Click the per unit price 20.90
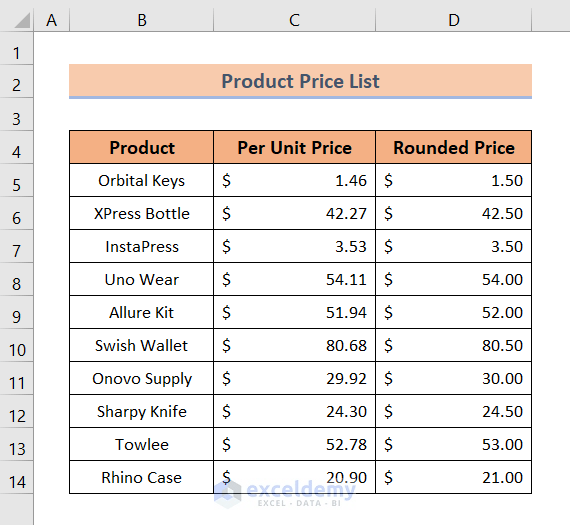 click(x=294, y=477)
